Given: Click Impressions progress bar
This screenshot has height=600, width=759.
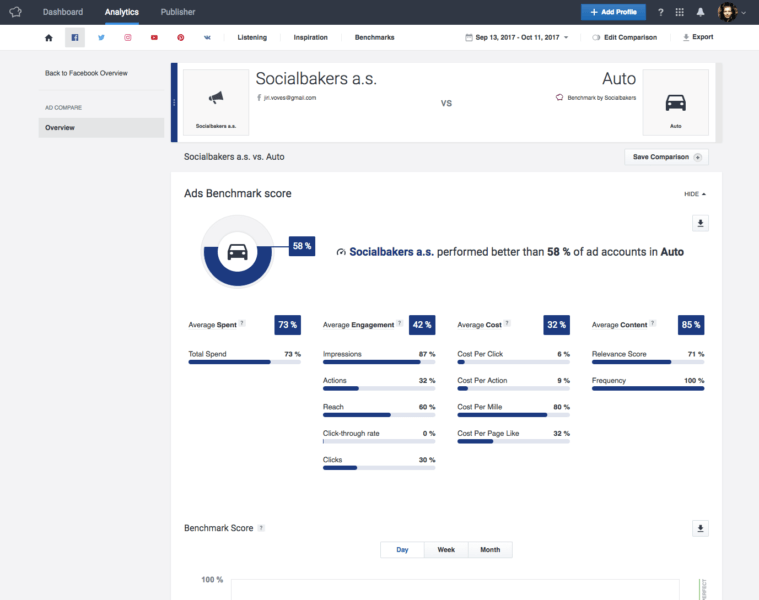Looking at the screenshot, I should tap(379, 362).
